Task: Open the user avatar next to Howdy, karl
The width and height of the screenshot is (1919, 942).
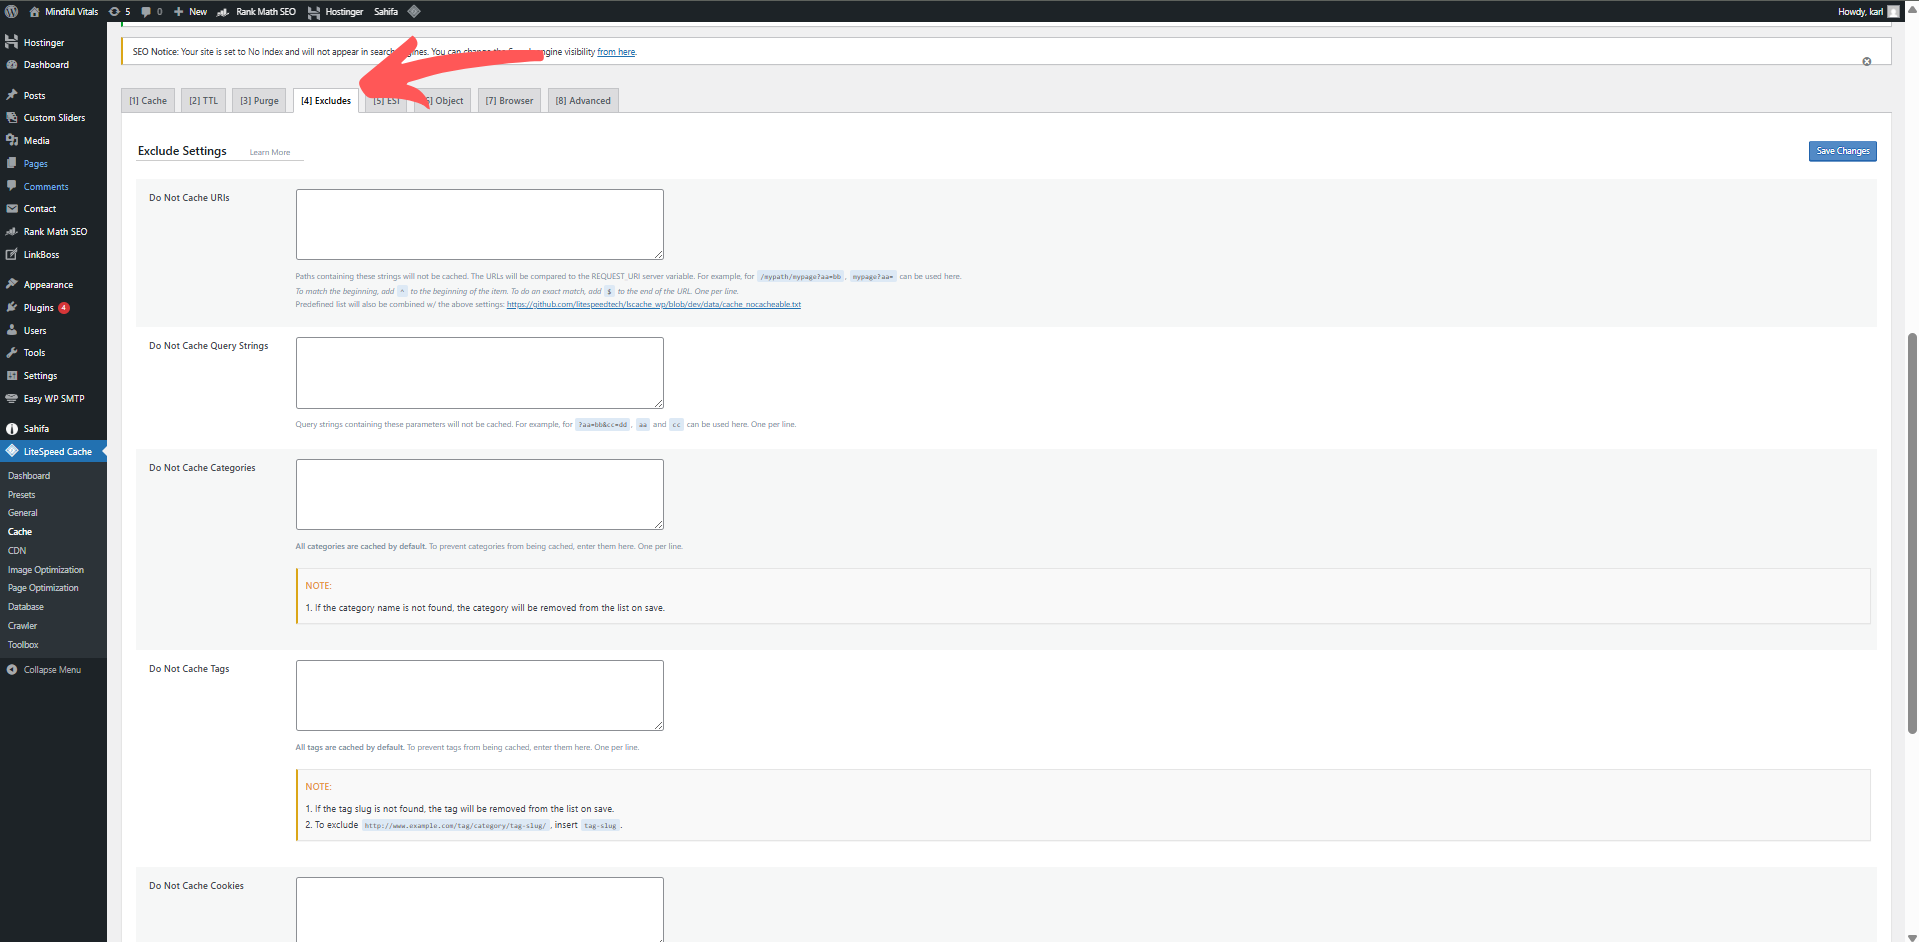Action: (x=1893, y=12)
